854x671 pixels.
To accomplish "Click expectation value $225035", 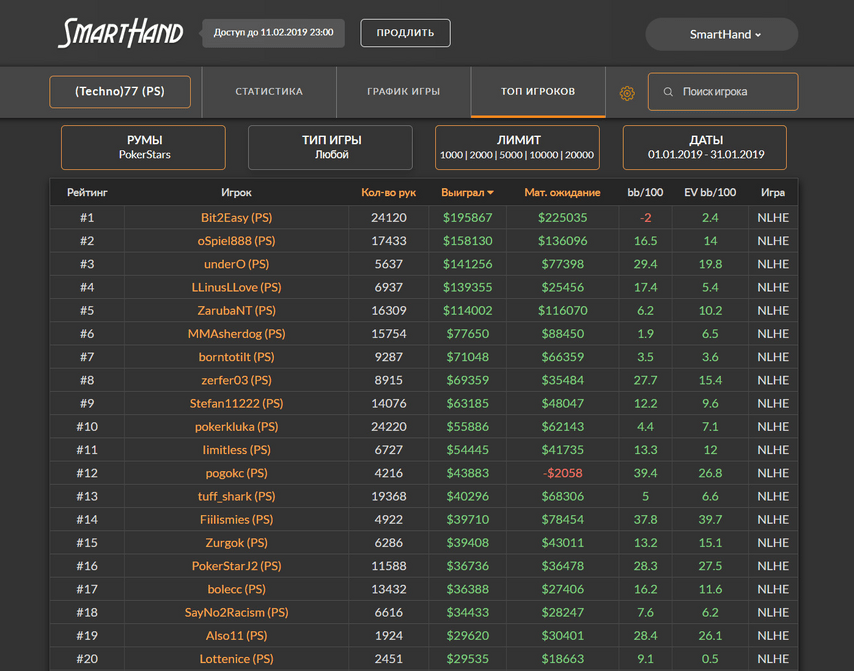I will click(562, 218).
